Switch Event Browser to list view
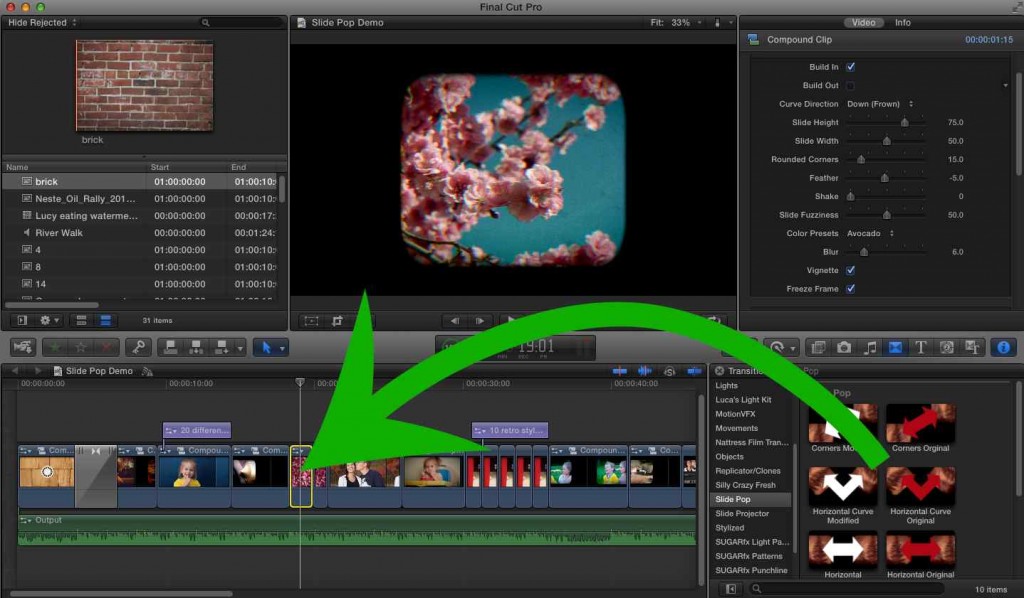The height and width of the screenshot is (598, 1024). (x=105, y=321)
